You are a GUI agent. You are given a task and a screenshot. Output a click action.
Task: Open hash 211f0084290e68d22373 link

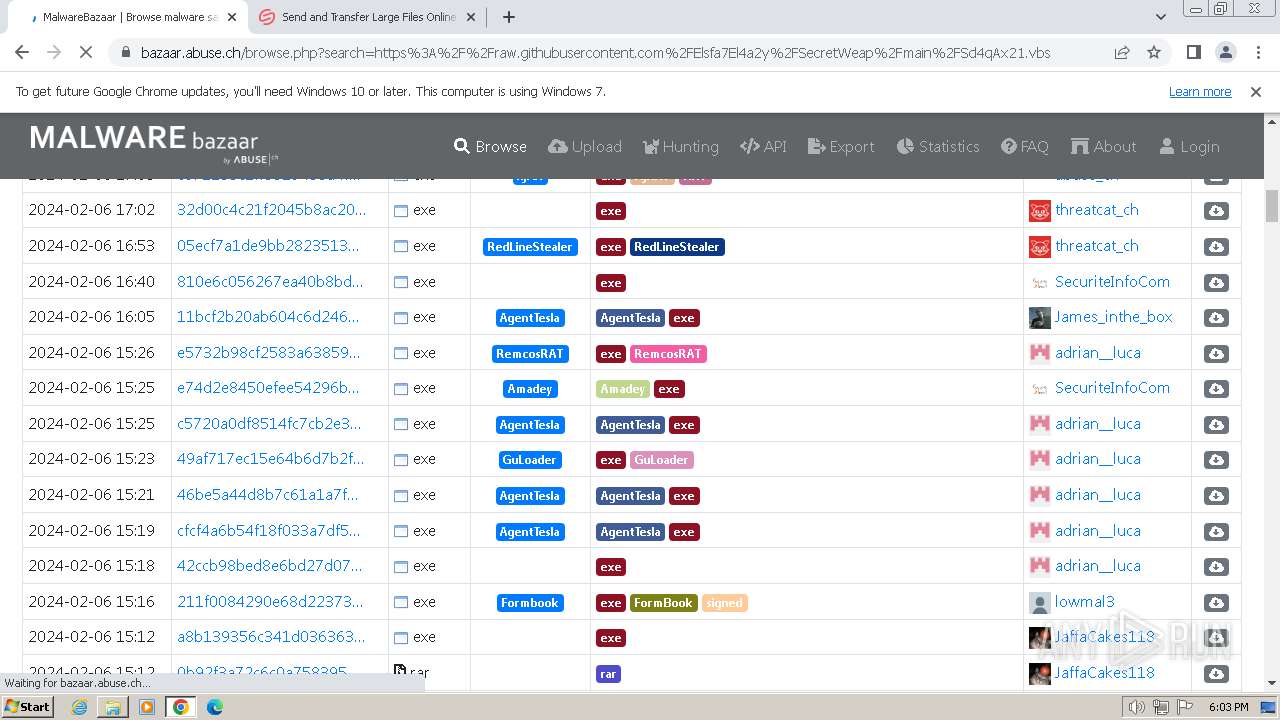(270, 602)
